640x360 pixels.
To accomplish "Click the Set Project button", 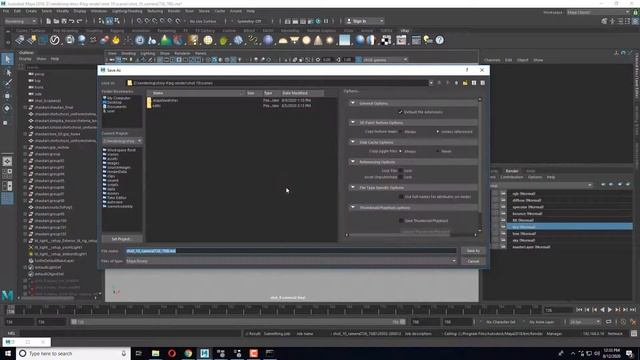I will 122,239.
